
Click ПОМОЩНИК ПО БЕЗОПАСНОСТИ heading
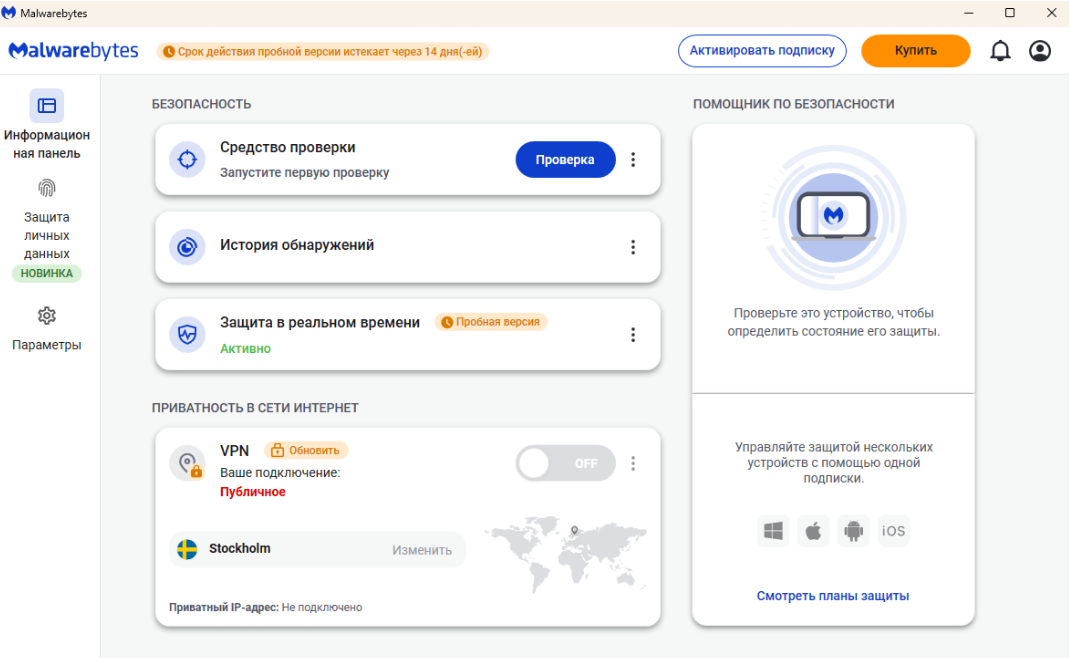point(794,104)
